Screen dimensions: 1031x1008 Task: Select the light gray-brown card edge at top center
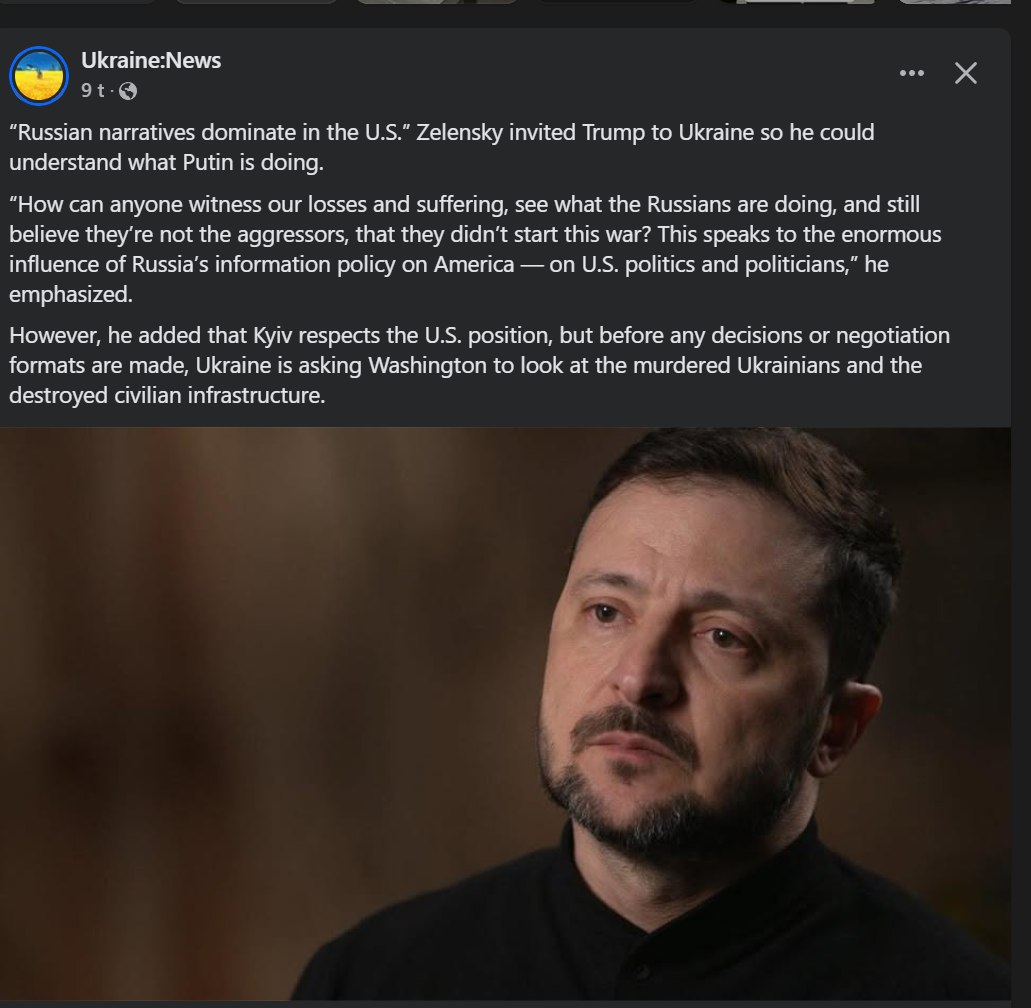tap(437, 2)
